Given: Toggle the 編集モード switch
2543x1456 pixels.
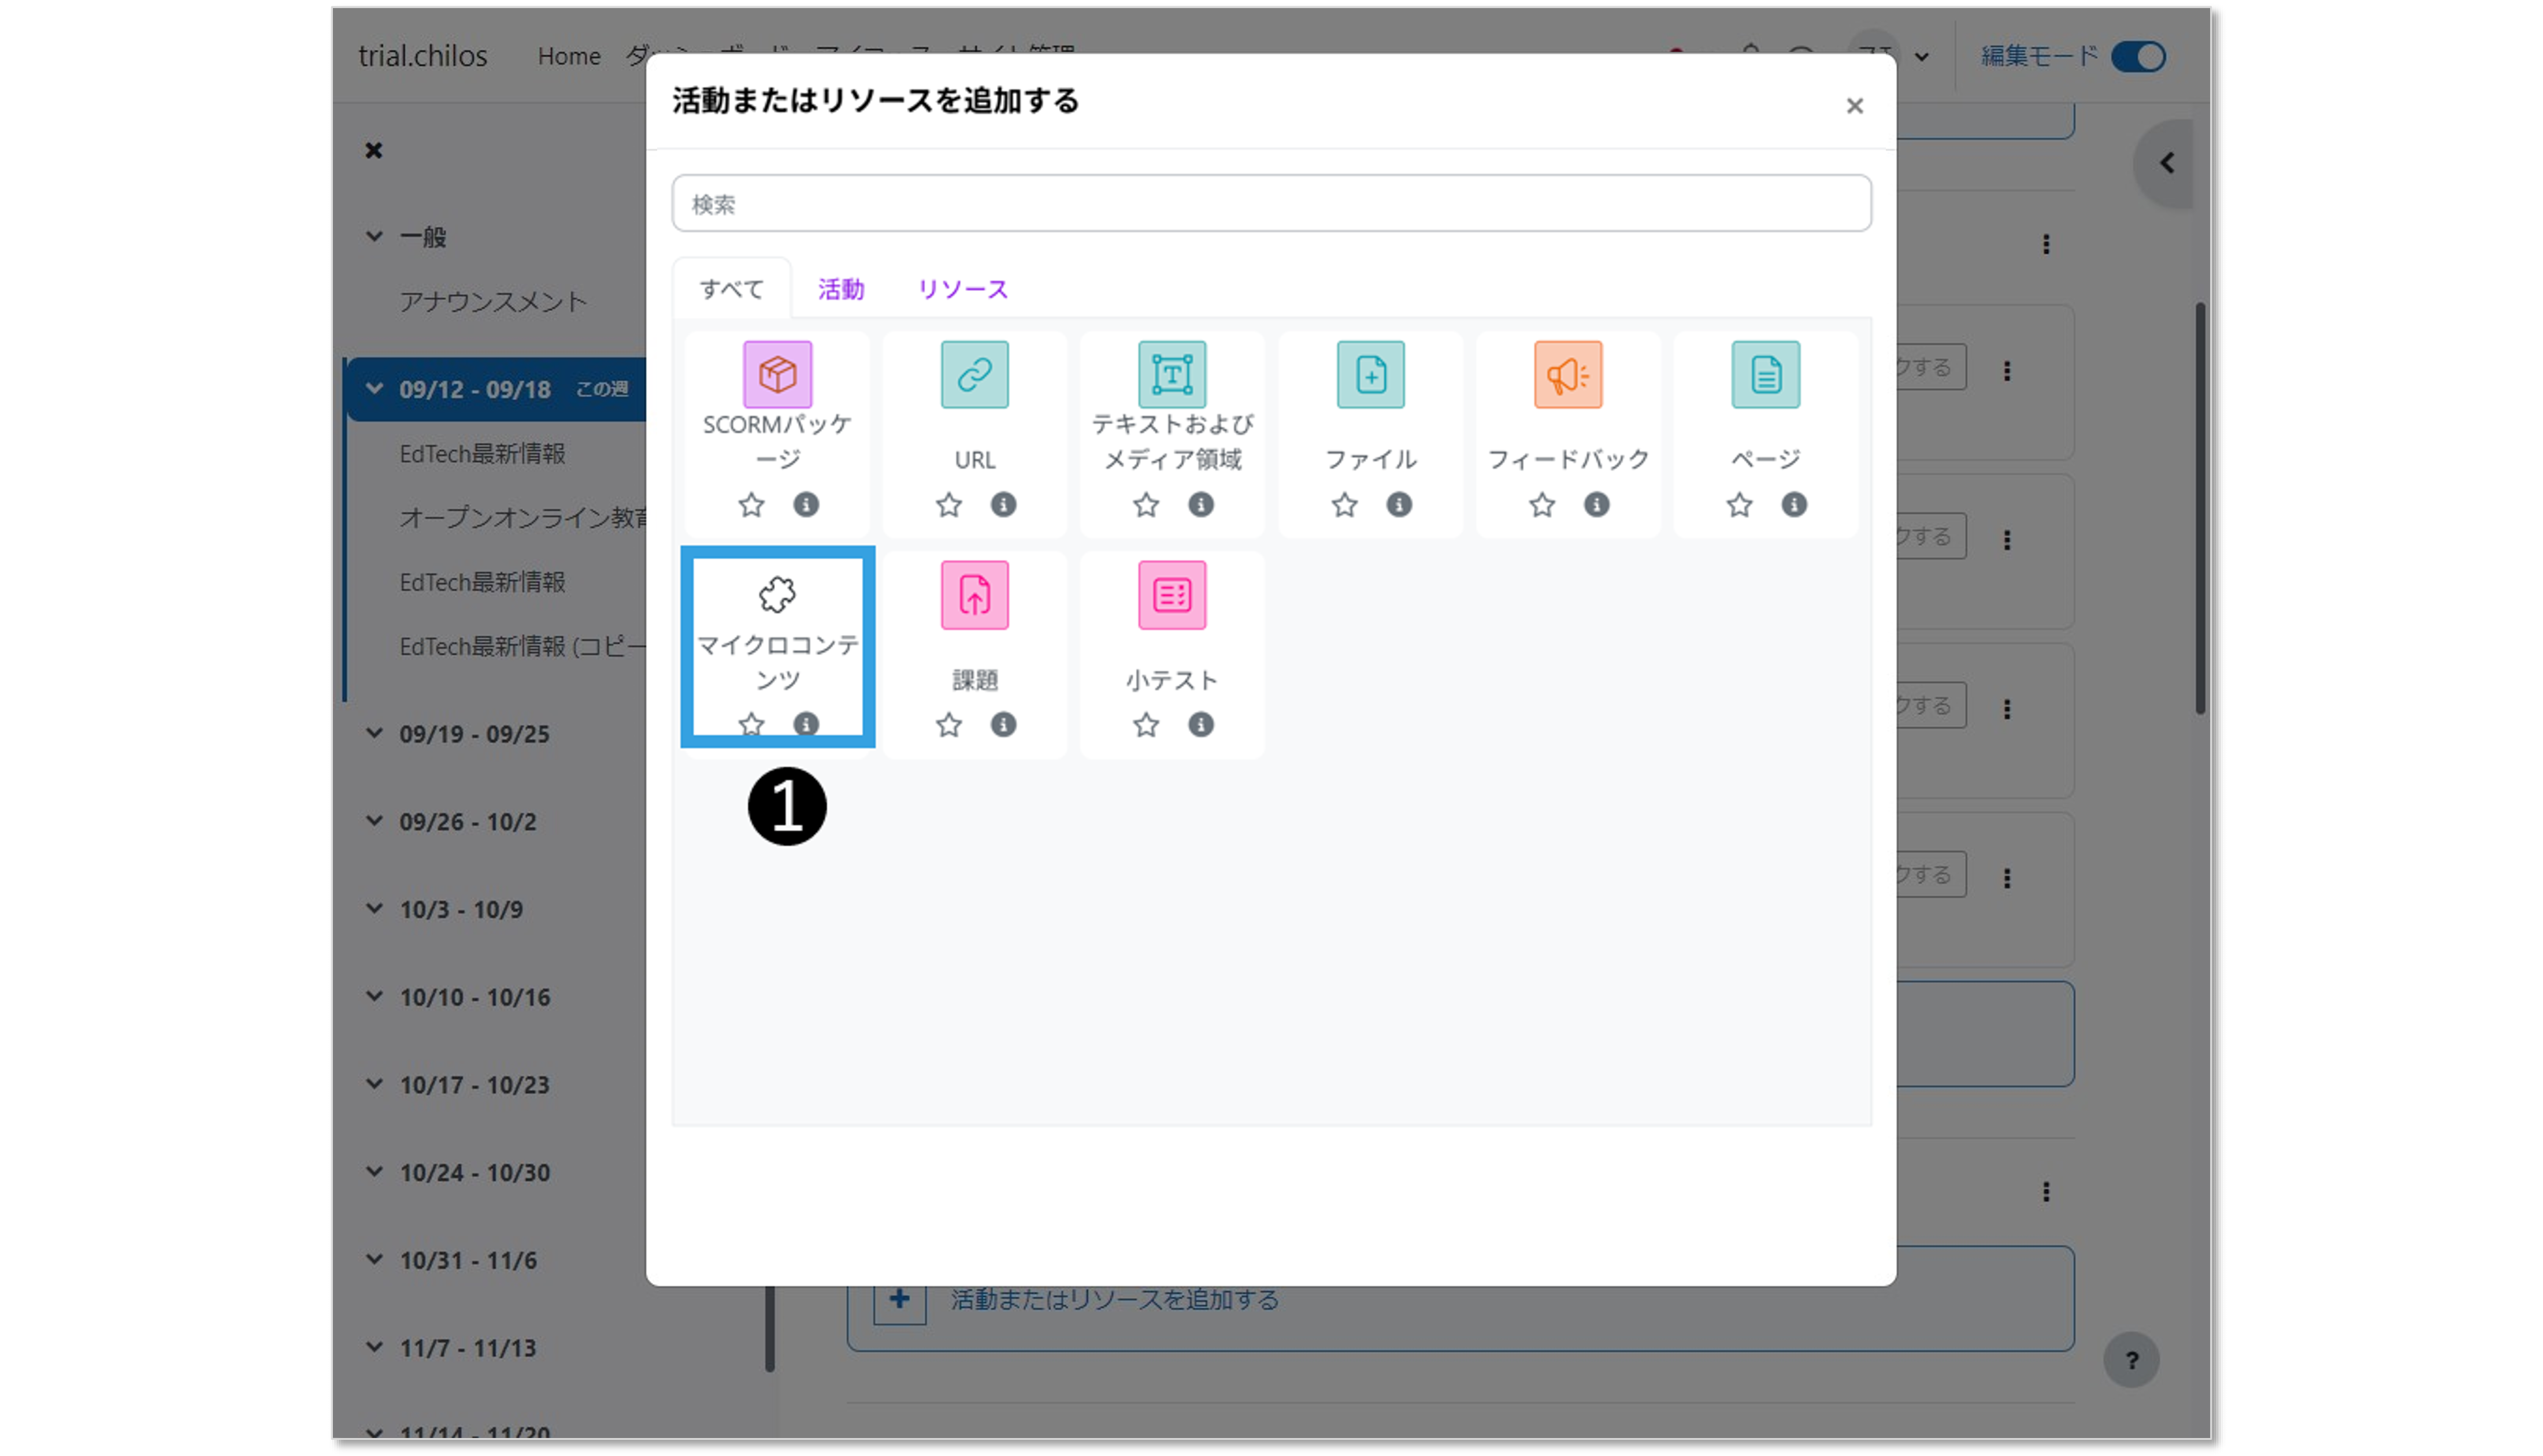Looking at the screenshot, I should 2138,56.
